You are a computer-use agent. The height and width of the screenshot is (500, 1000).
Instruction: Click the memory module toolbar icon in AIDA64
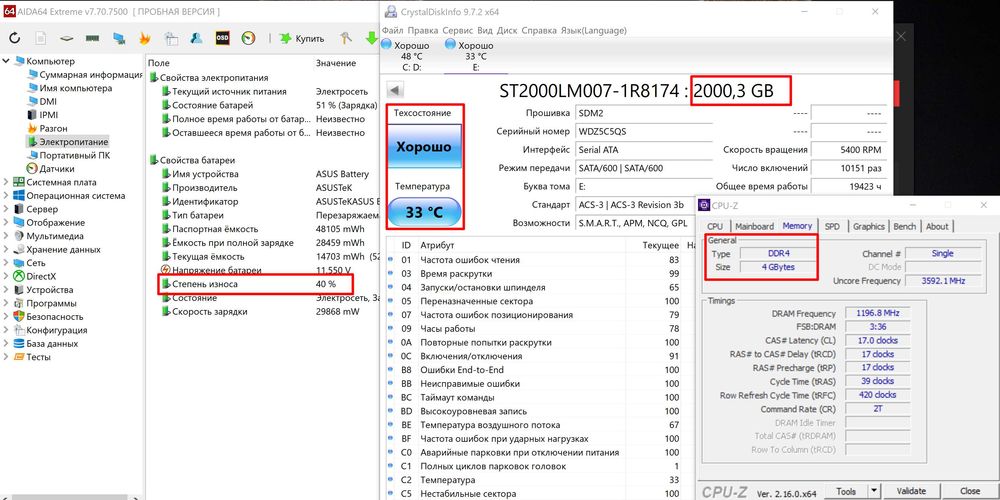93,38
